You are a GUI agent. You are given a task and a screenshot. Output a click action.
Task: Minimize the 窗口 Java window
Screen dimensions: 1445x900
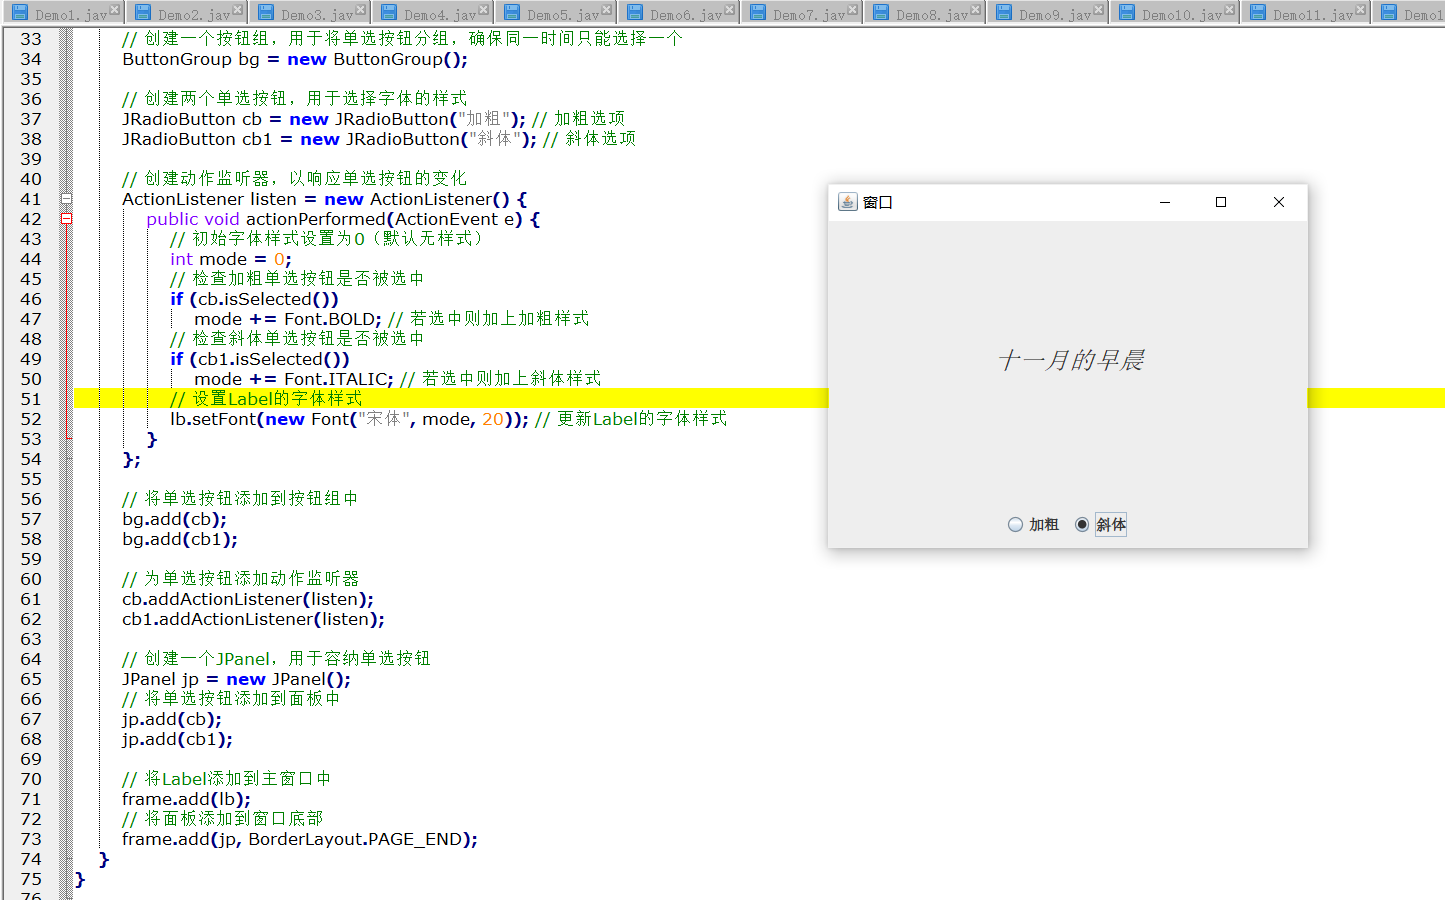coord(1164,202)
